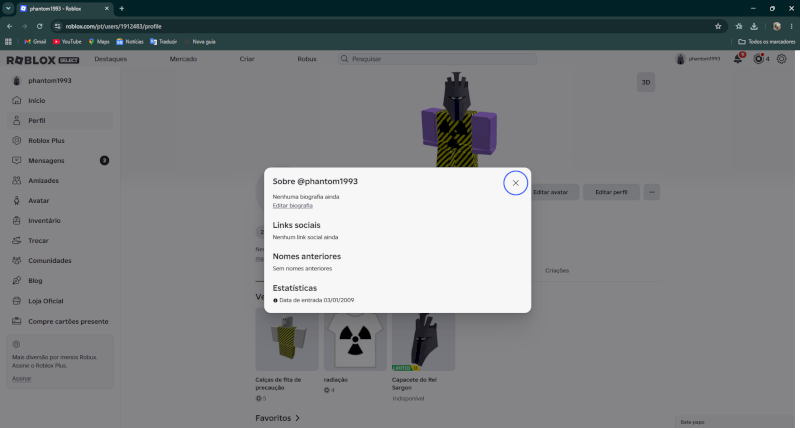The width and height of the screenshot is (800, 428).
Task: Click the avatar character image
Action: click(458, 119)
